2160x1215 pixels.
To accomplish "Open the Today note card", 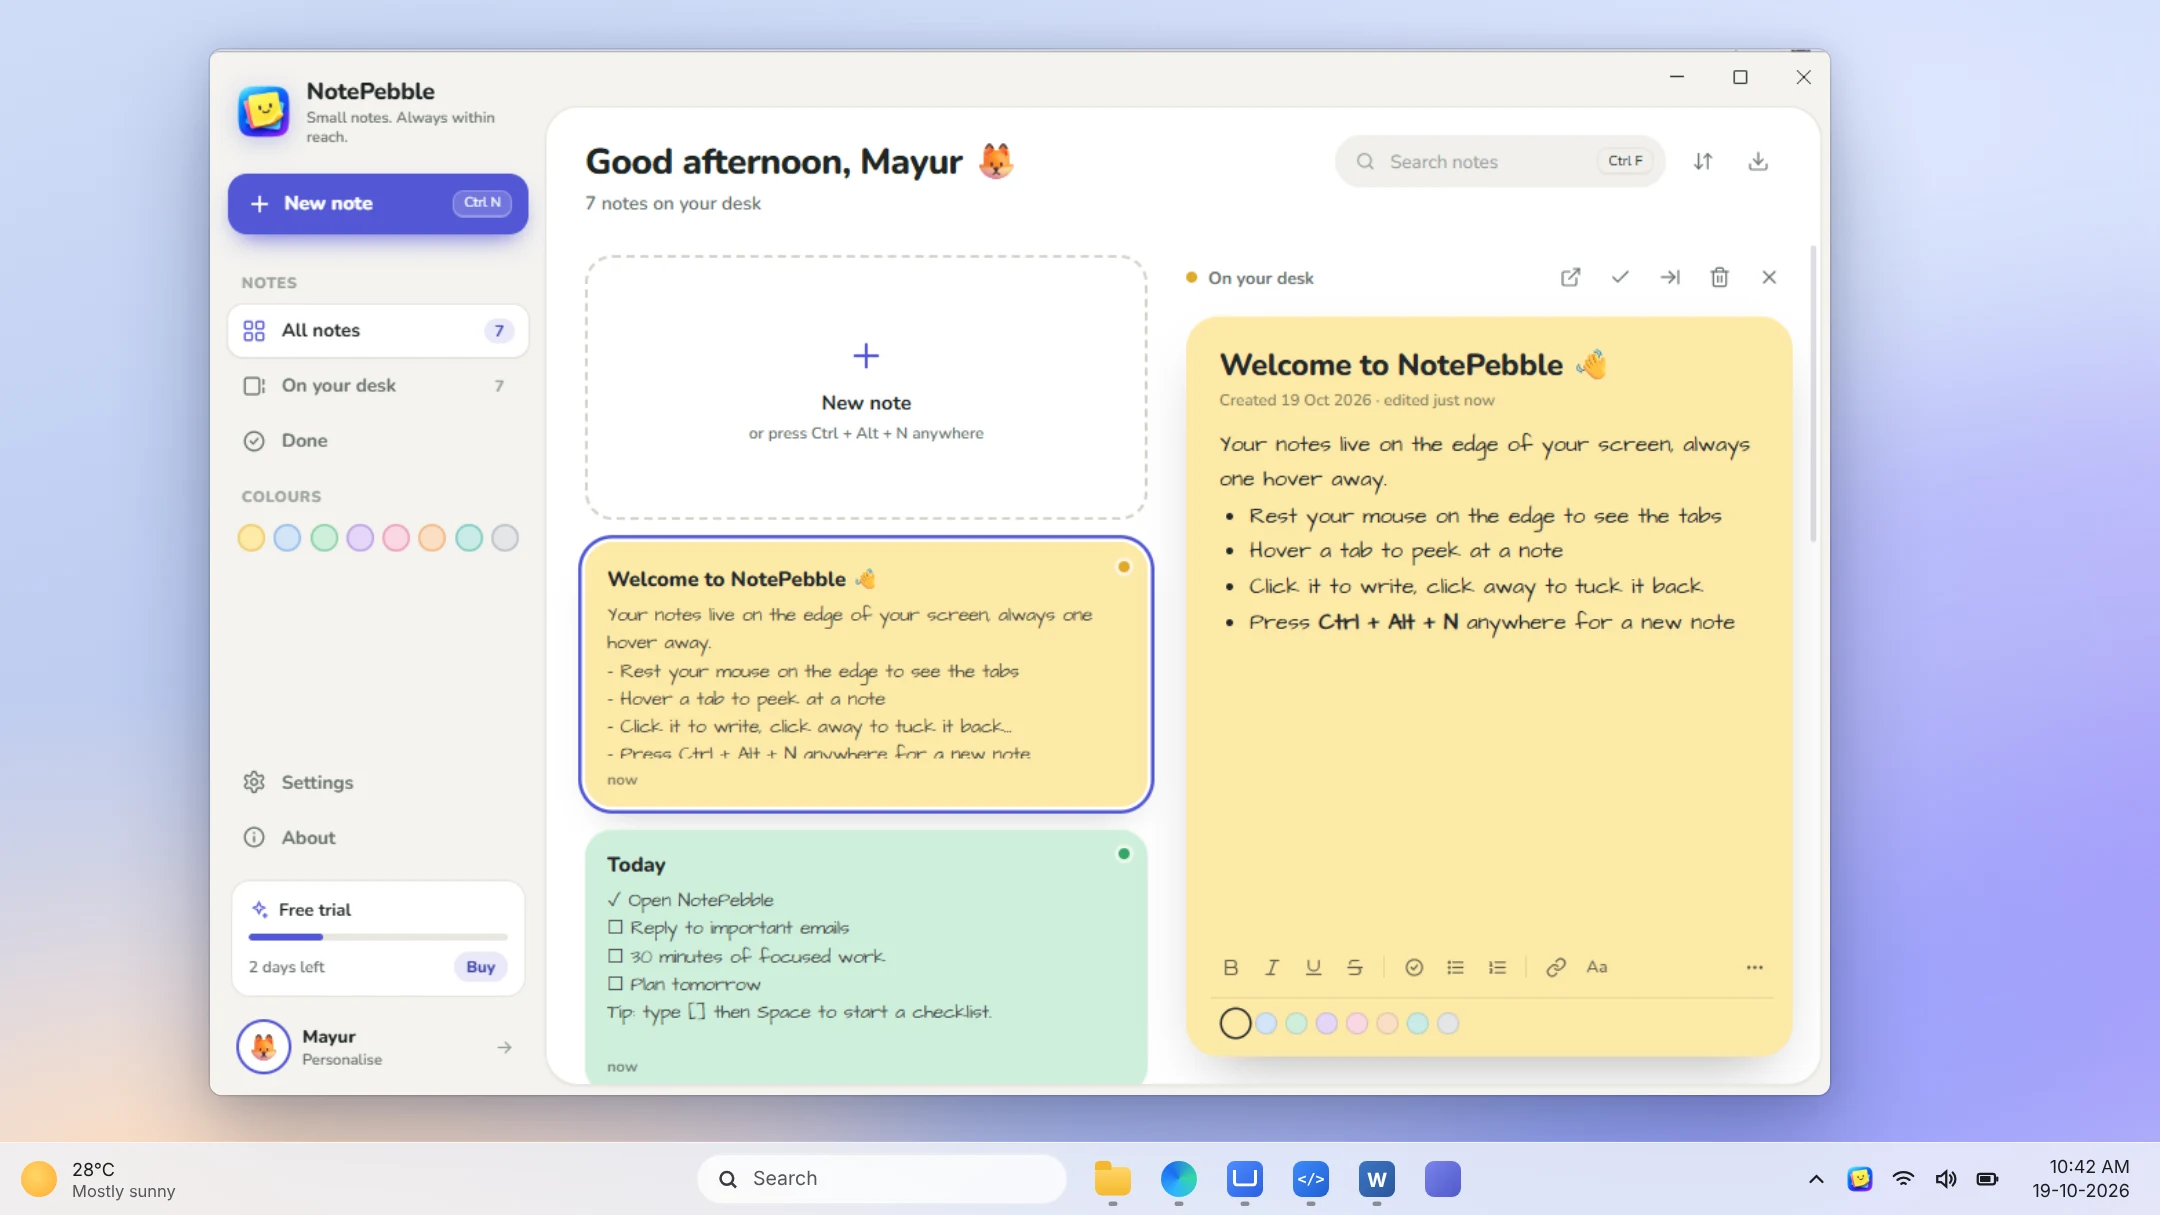I will click(x=866, y=957).
